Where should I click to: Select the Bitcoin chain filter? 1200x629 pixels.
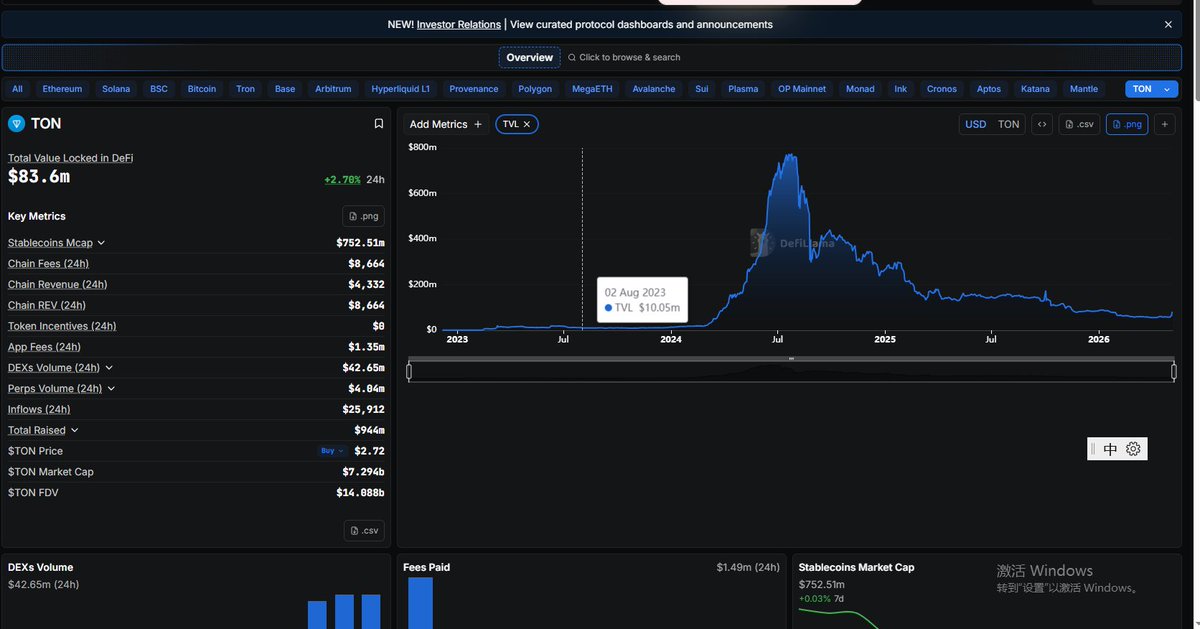[x=202, y=89]
